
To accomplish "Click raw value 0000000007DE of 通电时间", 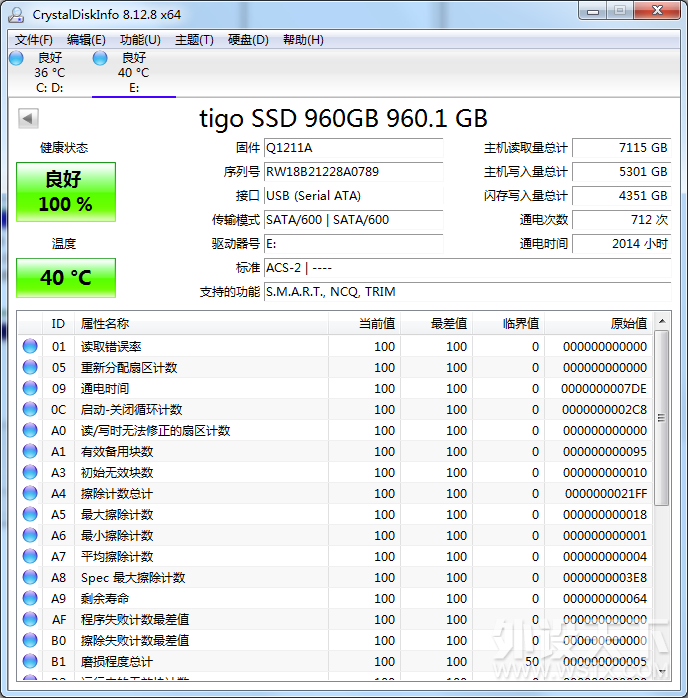I will 603,389.
